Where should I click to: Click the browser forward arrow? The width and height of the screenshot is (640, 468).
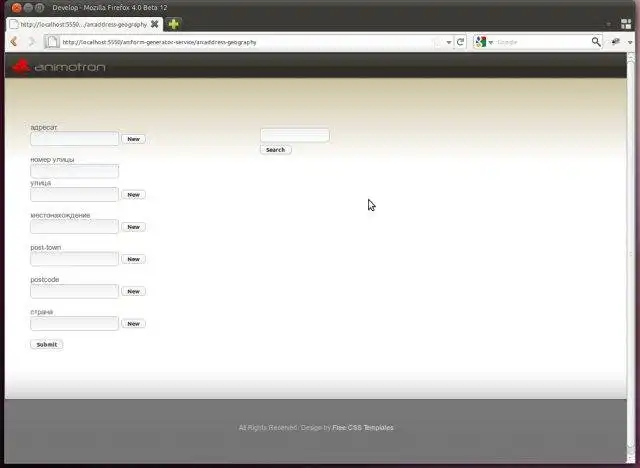click(31, 42)
